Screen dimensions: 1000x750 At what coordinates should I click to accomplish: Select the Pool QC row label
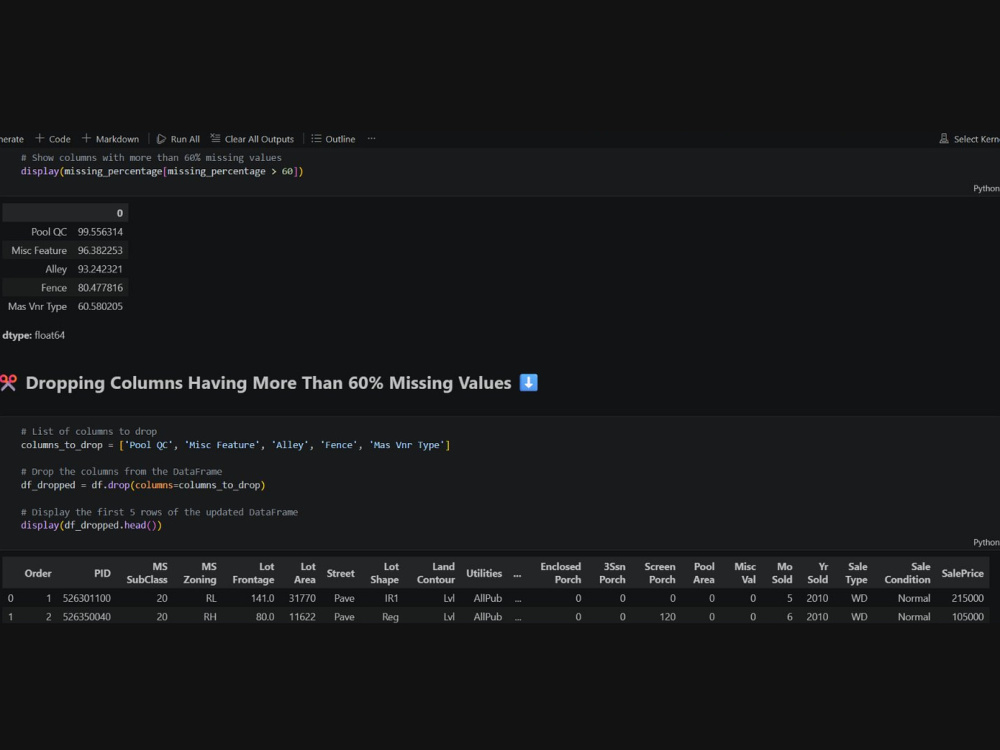(49, 232)
